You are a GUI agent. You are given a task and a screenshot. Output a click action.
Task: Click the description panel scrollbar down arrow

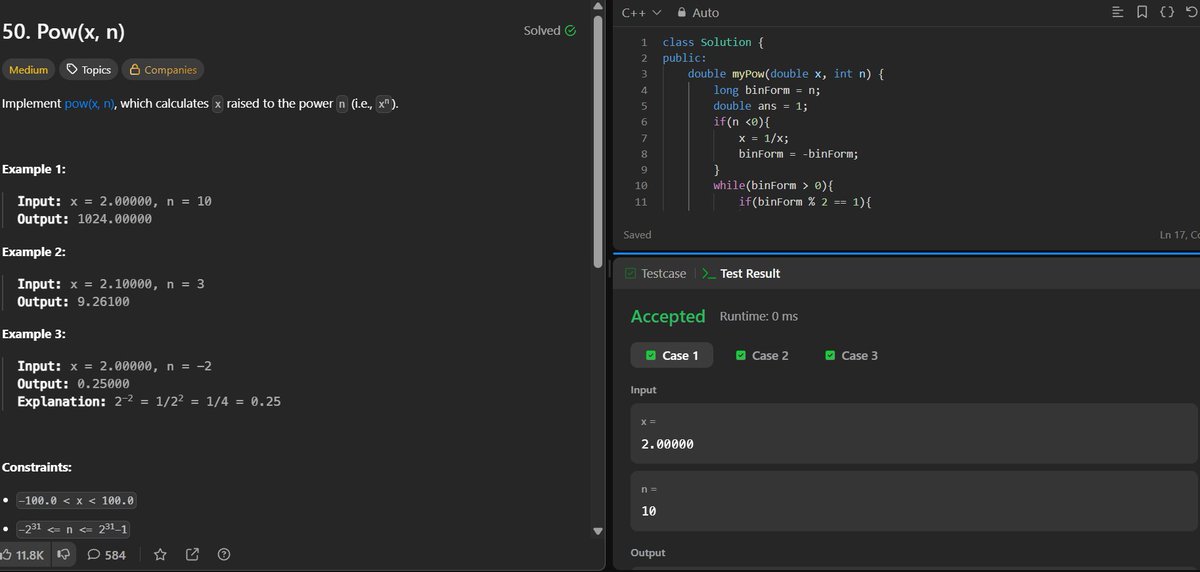[599, 531]
